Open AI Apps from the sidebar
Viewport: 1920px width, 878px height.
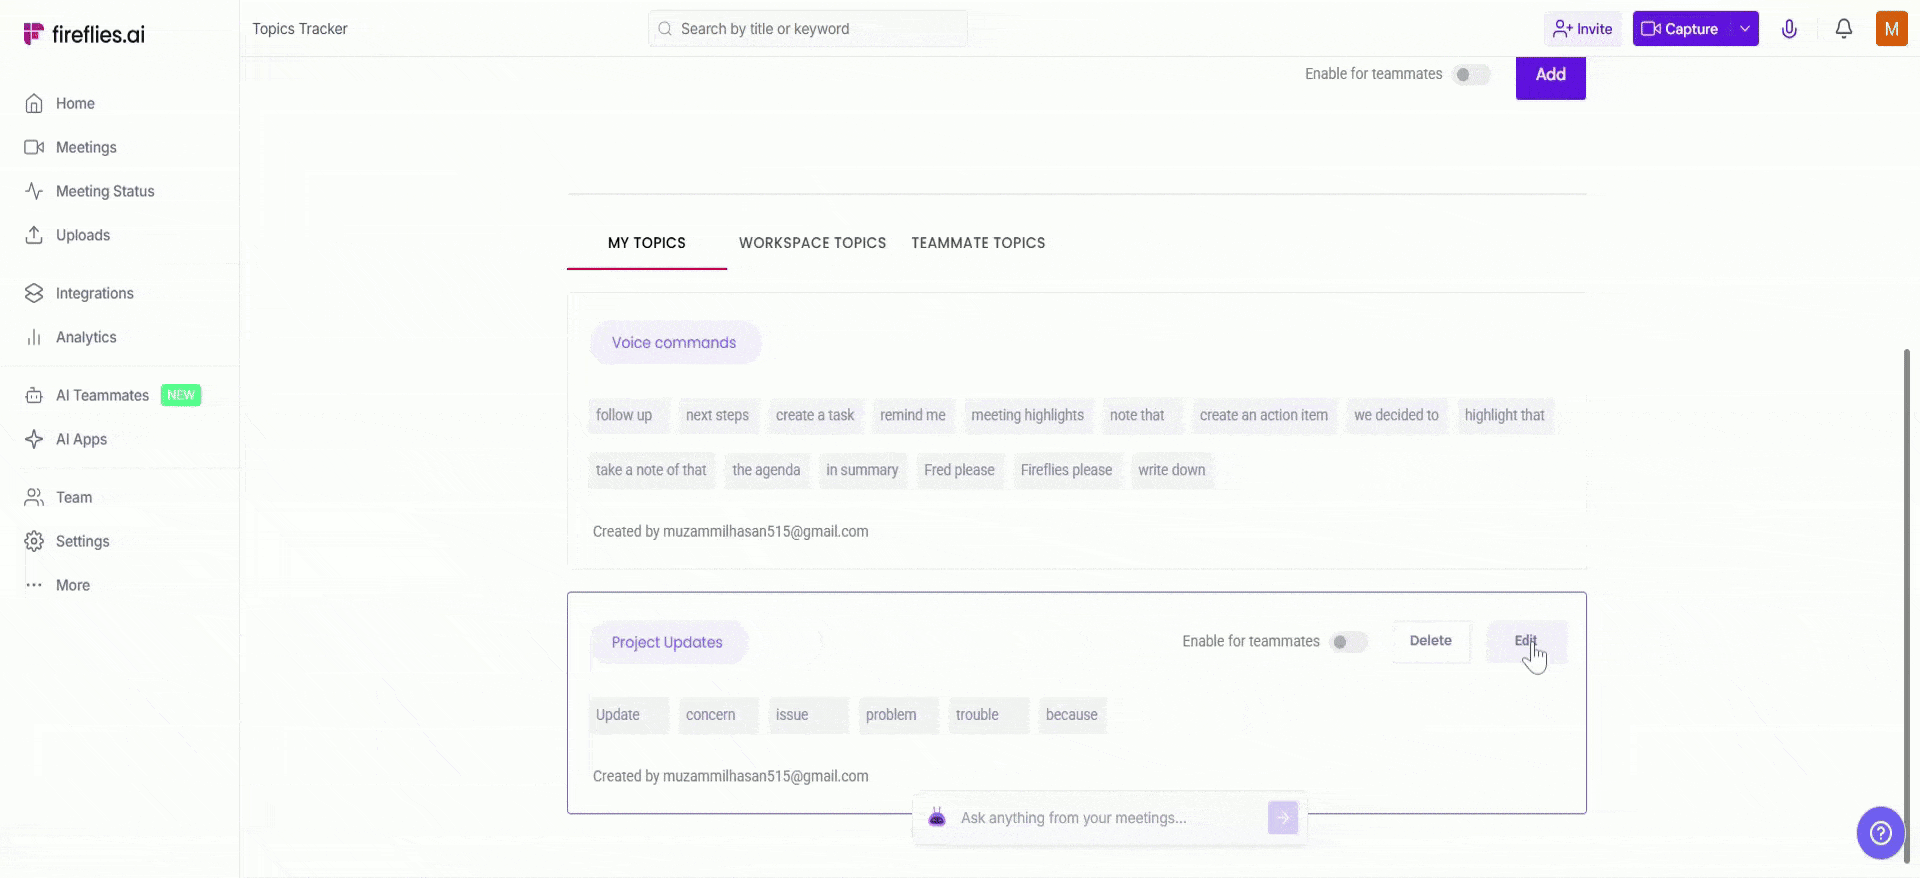pos(81,439)
